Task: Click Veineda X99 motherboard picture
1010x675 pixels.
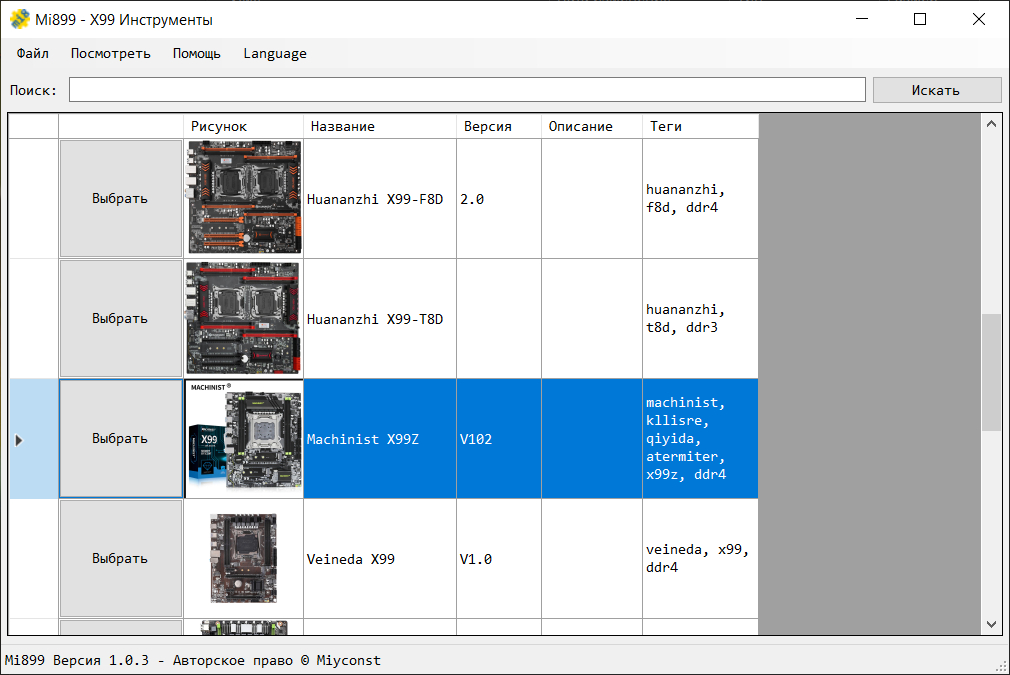Action: [243, 558]
